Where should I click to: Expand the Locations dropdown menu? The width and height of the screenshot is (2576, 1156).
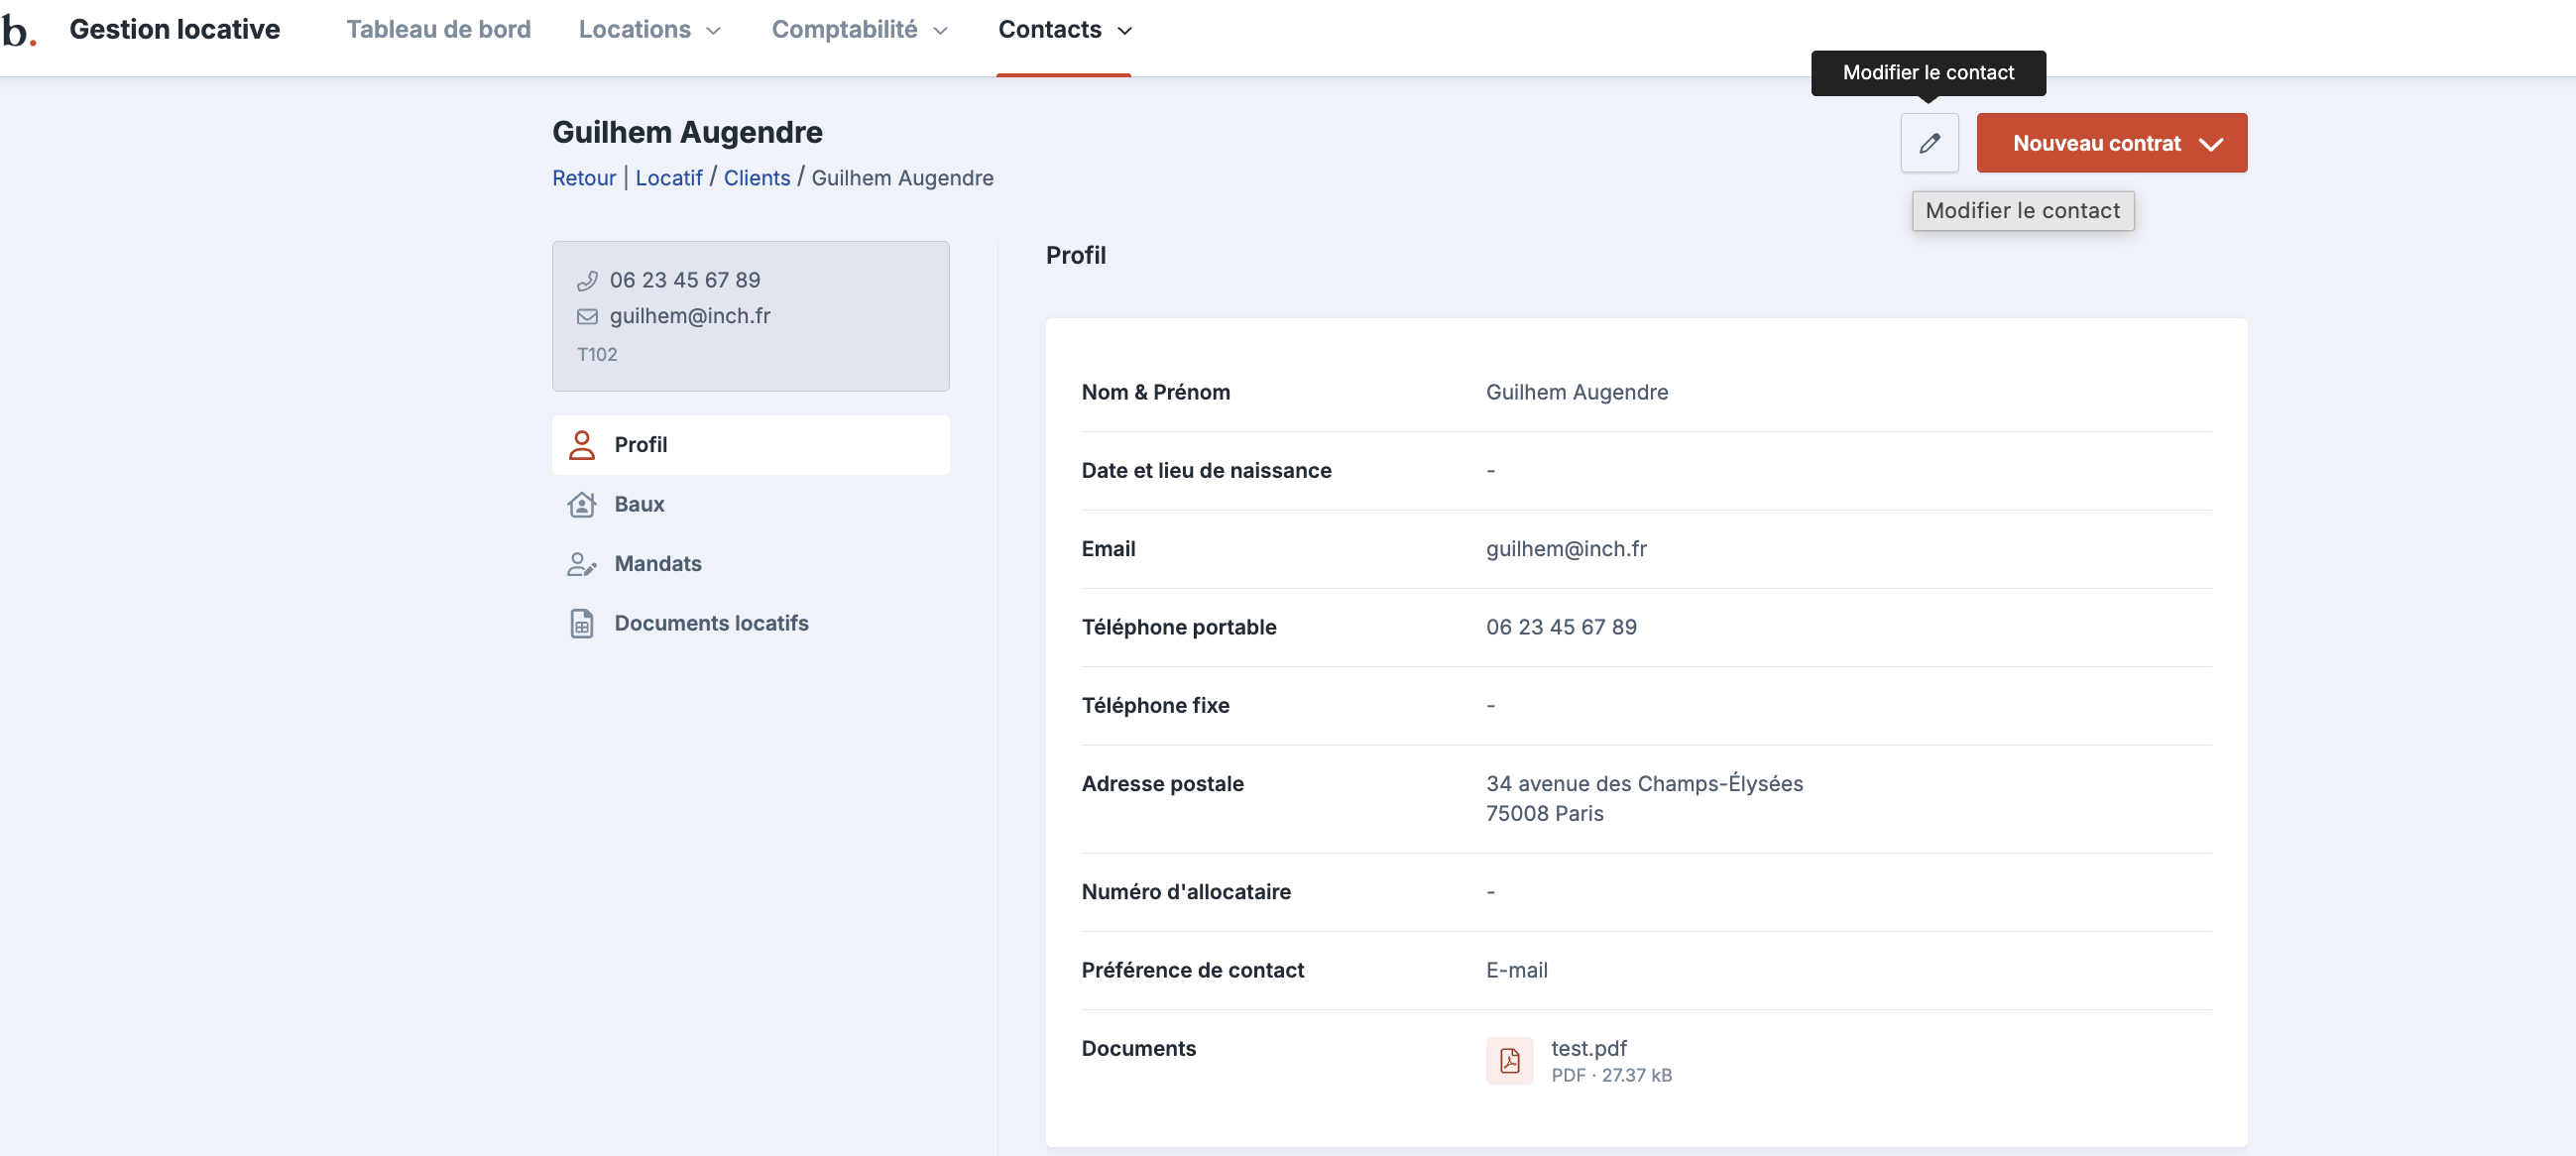coord(649,30)
